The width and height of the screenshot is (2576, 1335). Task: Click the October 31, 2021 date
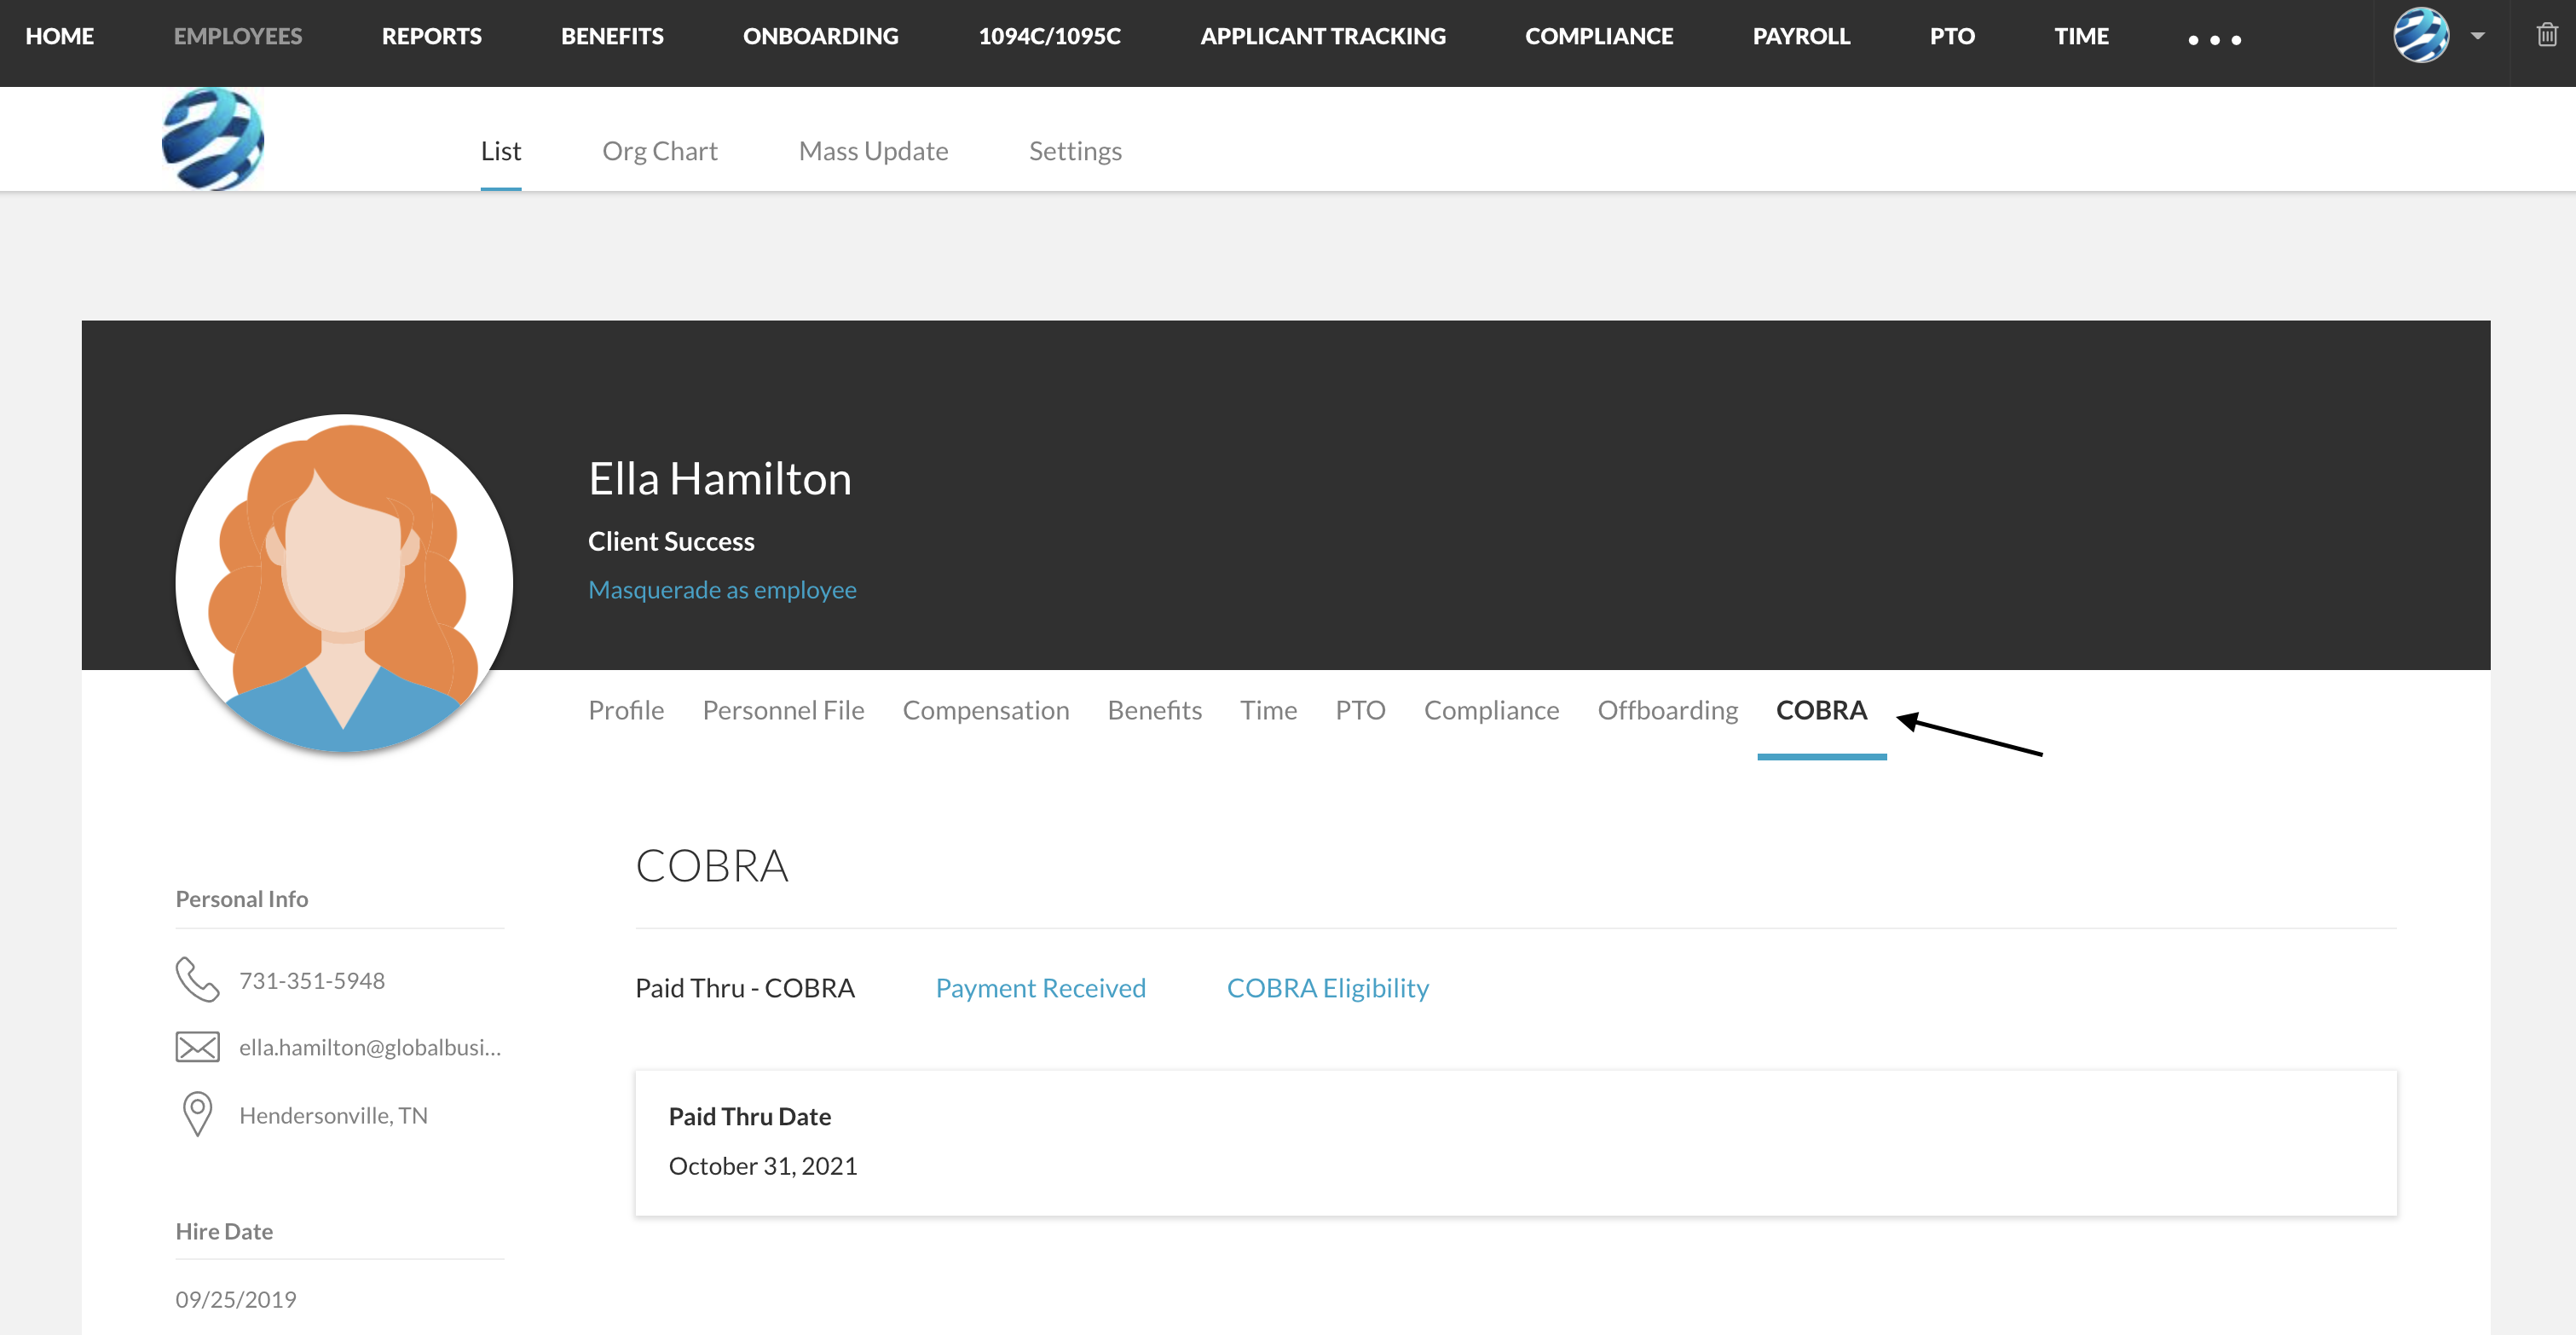coord(763,1166)
